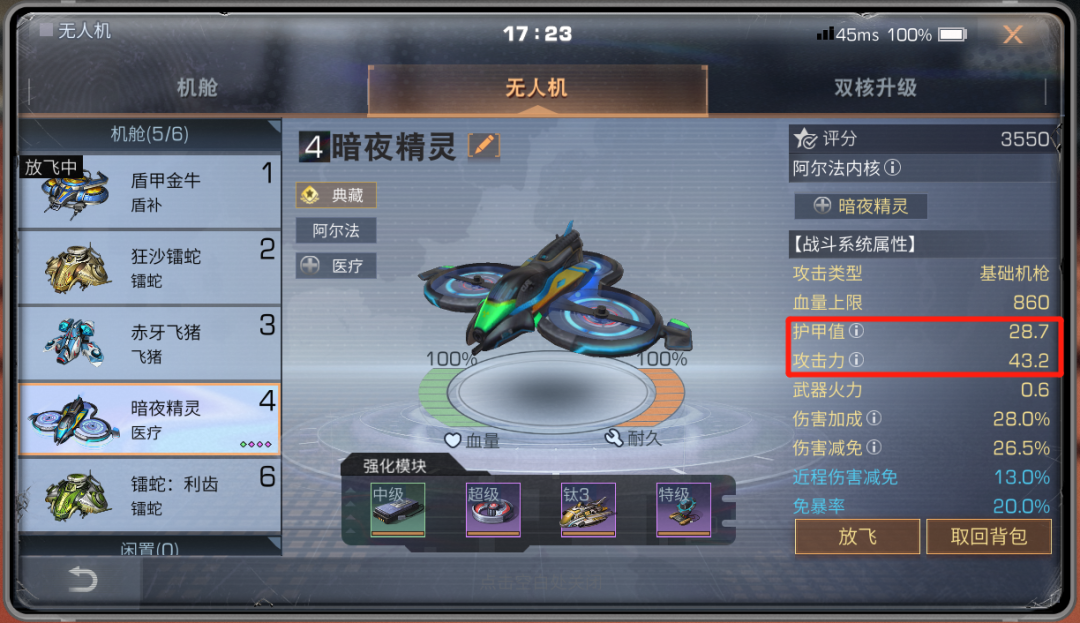Expand the 闲置(0) section
The height and width of the screenshot is (623, 1080).
(x=149, y=548)
